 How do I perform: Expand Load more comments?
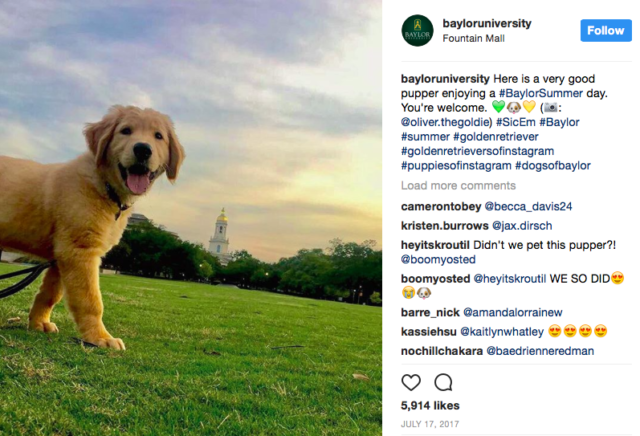[458, 186]
